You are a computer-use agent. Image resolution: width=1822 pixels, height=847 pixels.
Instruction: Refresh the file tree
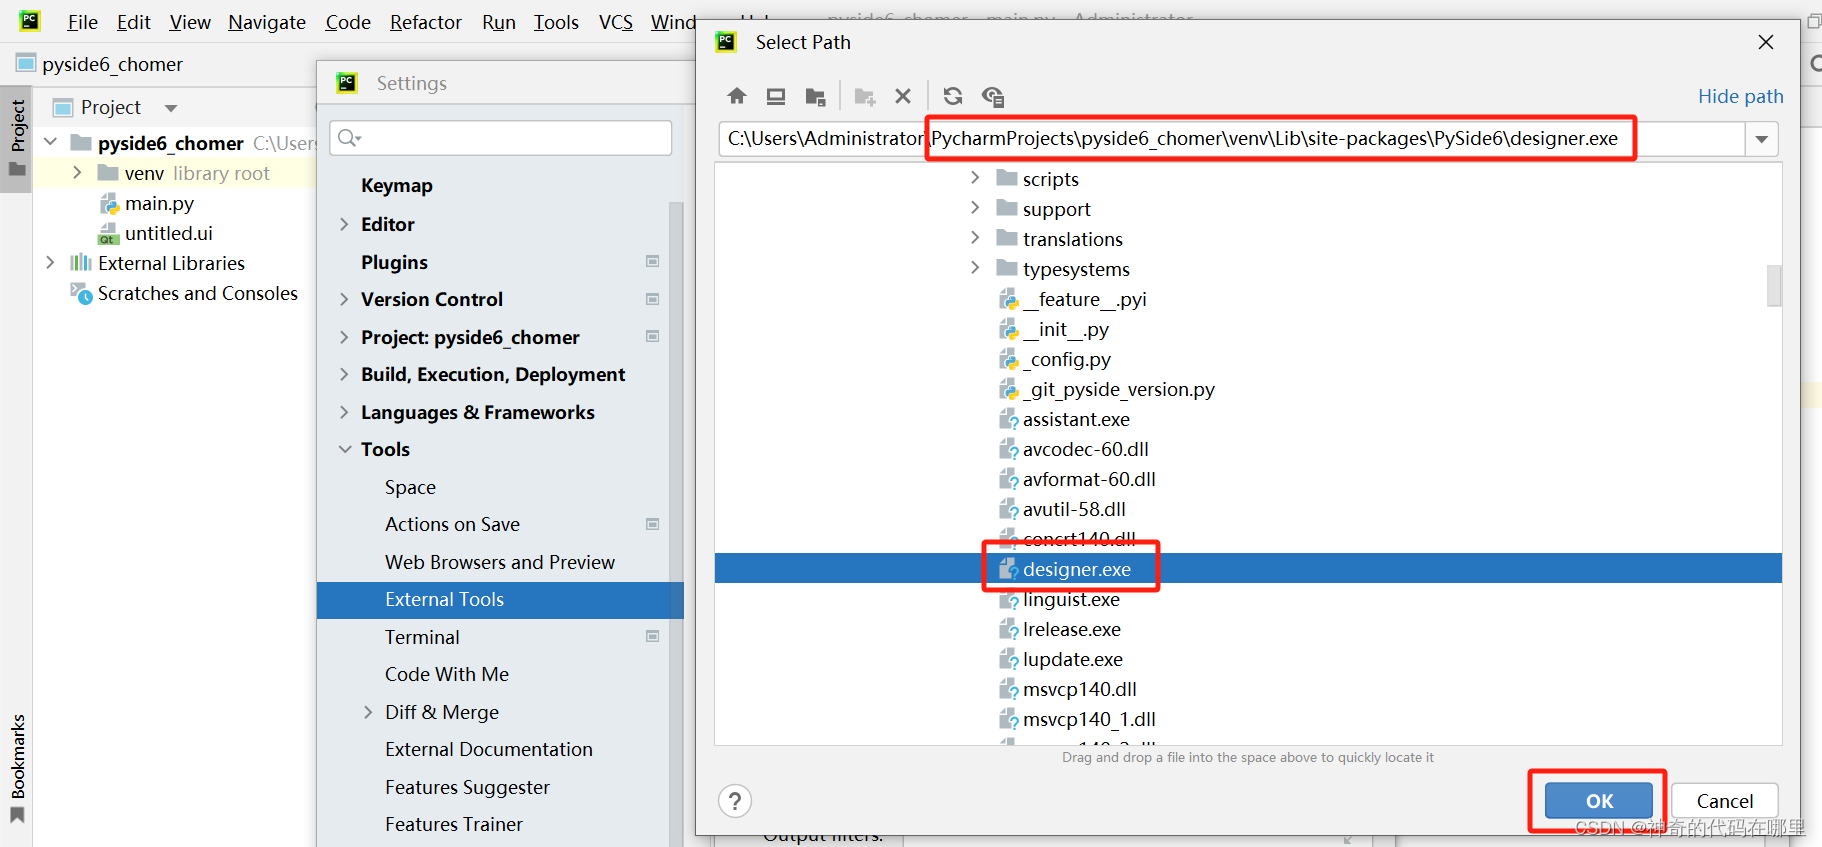click(953, 96)
